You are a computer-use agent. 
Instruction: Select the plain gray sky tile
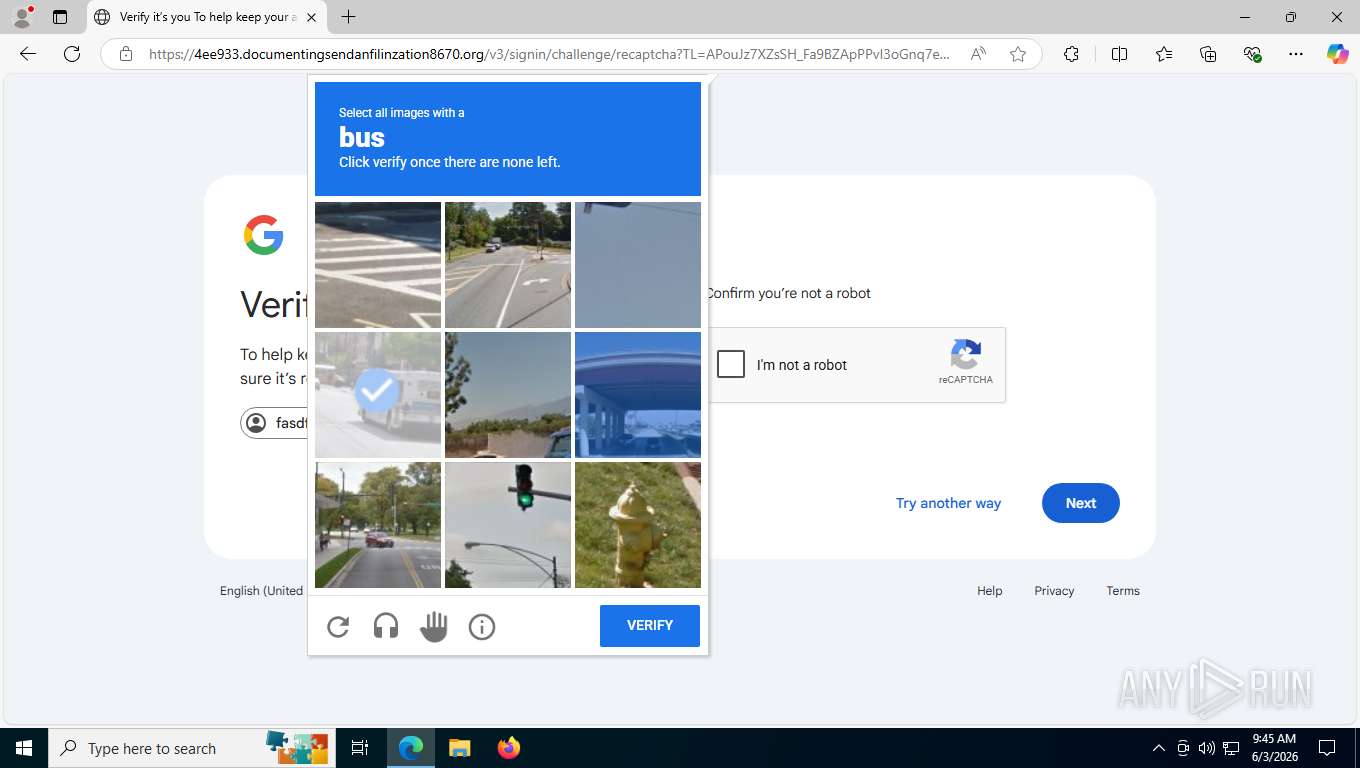point(638,265)
